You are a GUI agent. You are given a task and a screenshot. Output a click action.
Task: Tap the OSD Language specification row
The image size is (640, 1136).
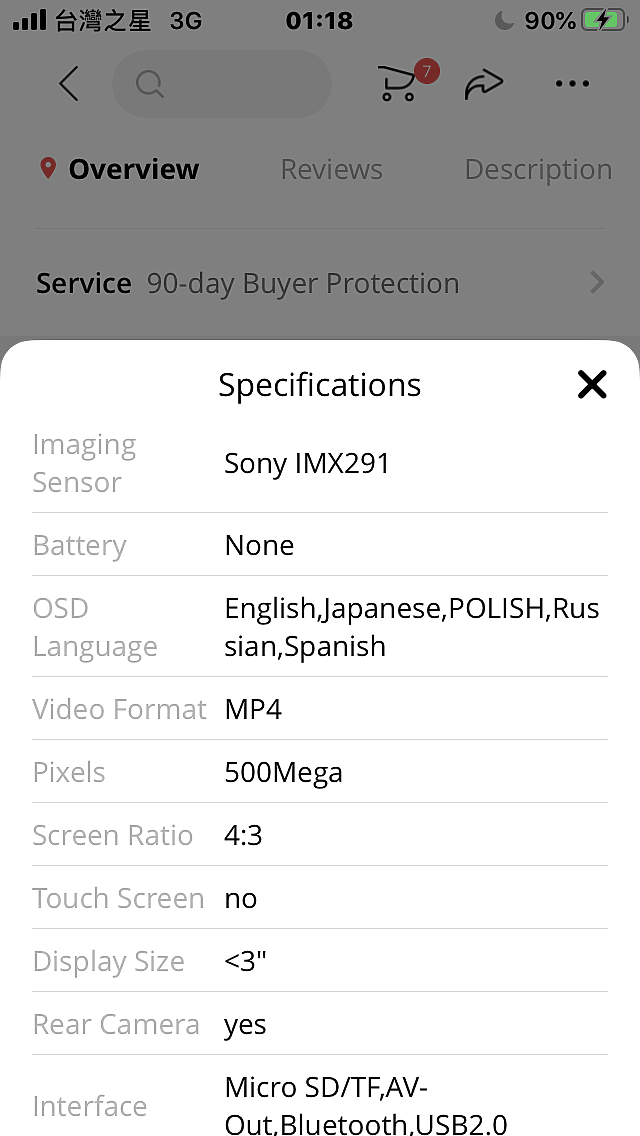(320, 627)
